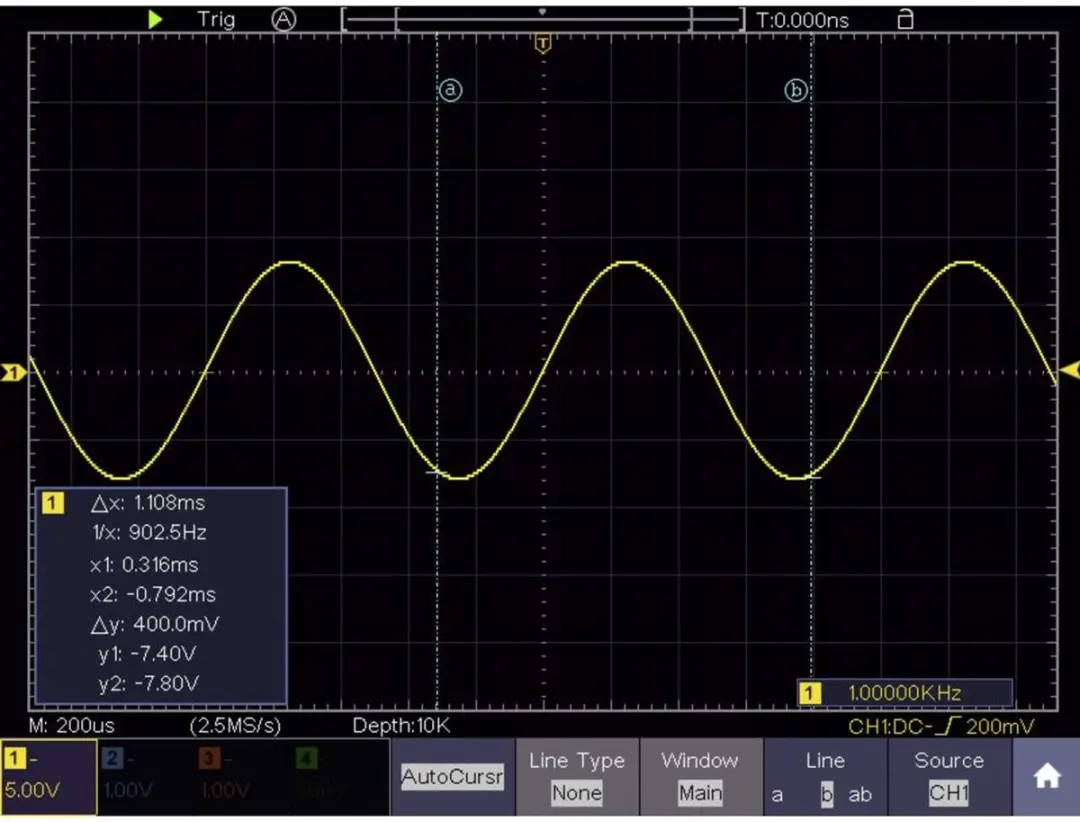The image size is (1080, 822).
Task: Click the yellow 1 badge beside frequency counter
Action: [809, 693]
